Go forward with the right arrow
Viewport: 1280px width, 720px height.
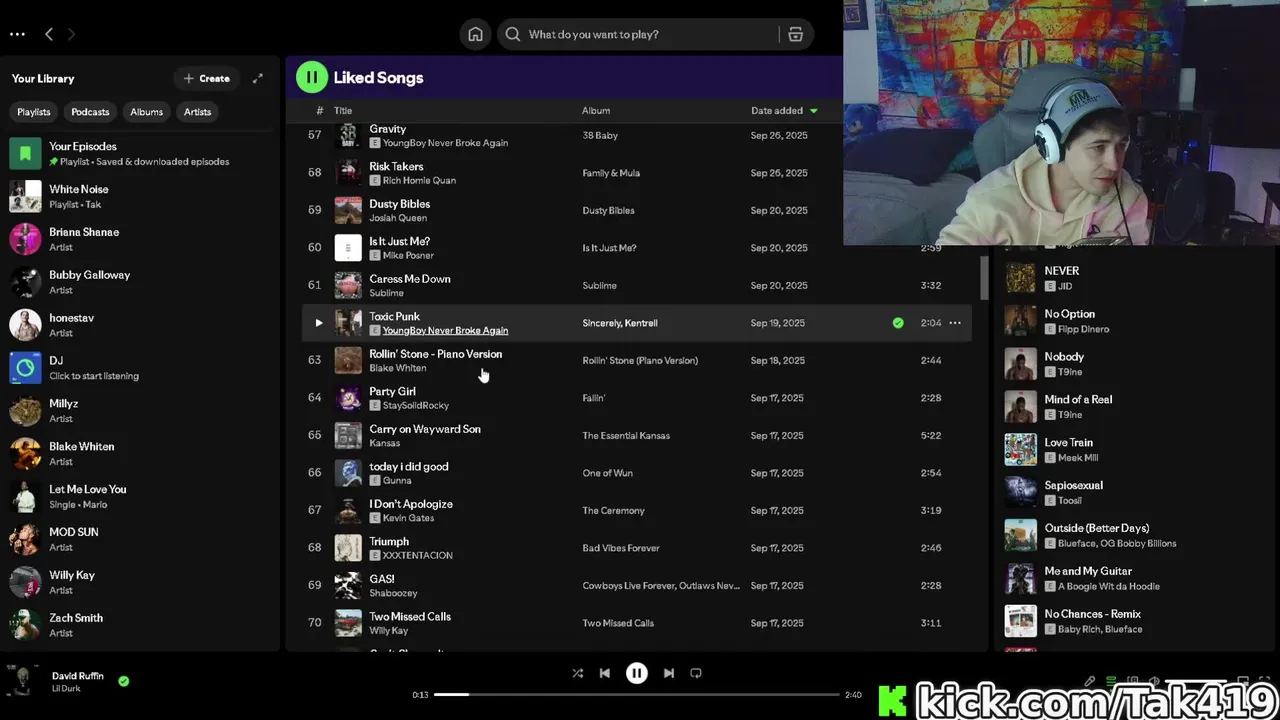71,34
